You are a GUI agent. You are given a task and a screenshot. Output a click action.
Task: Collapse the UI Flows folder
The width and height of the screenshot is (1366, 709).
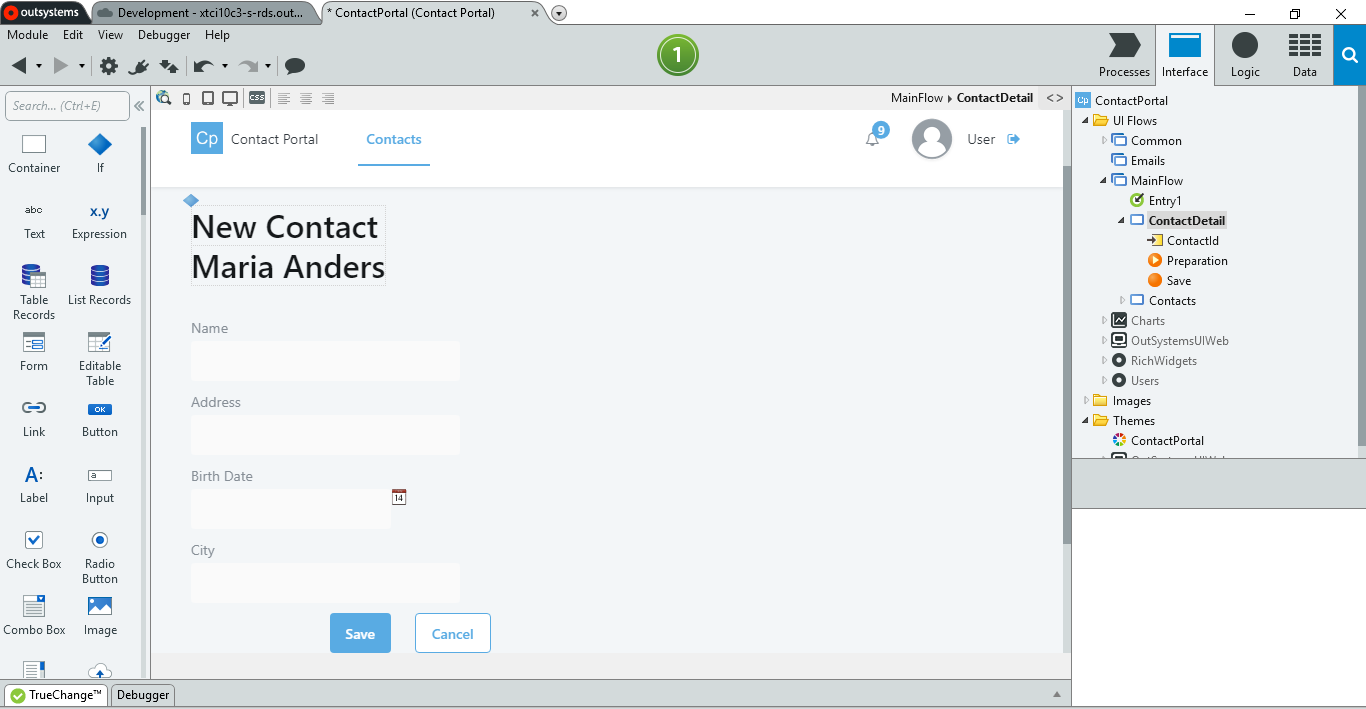point(1086,121)
